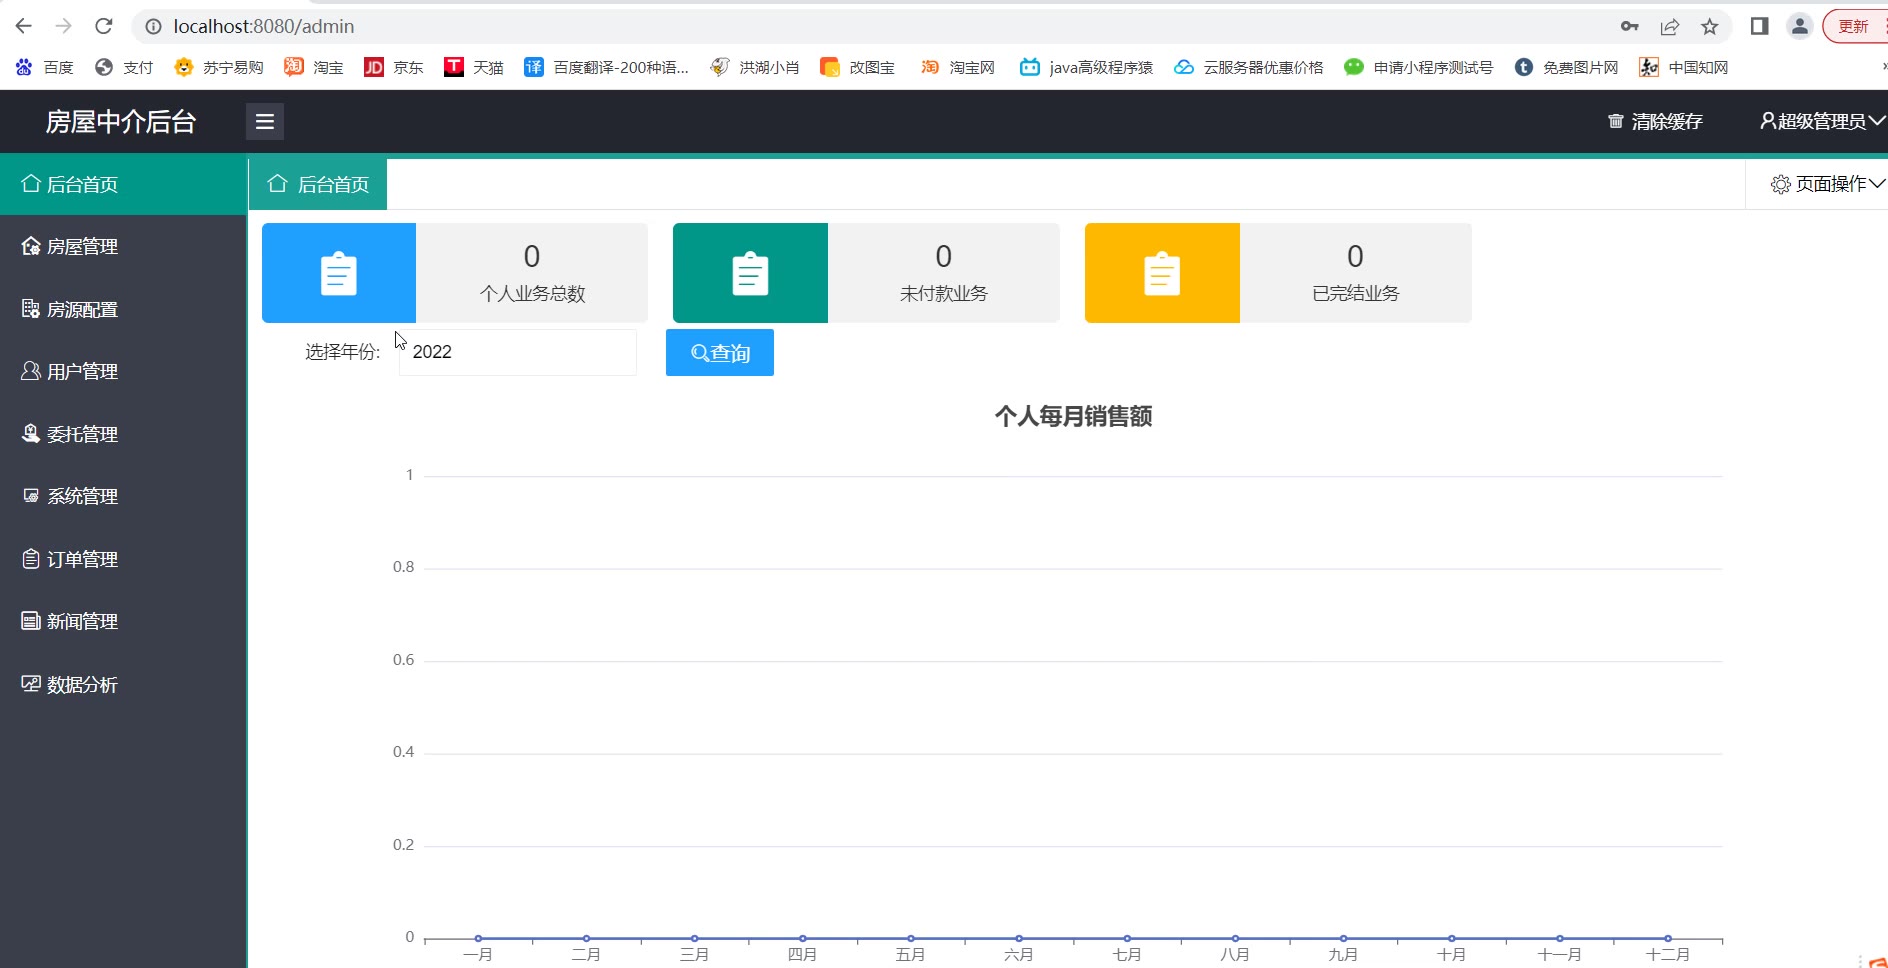Select 后台首页 in the sidebar
The image size is (1888, 968).
point(123,184)
